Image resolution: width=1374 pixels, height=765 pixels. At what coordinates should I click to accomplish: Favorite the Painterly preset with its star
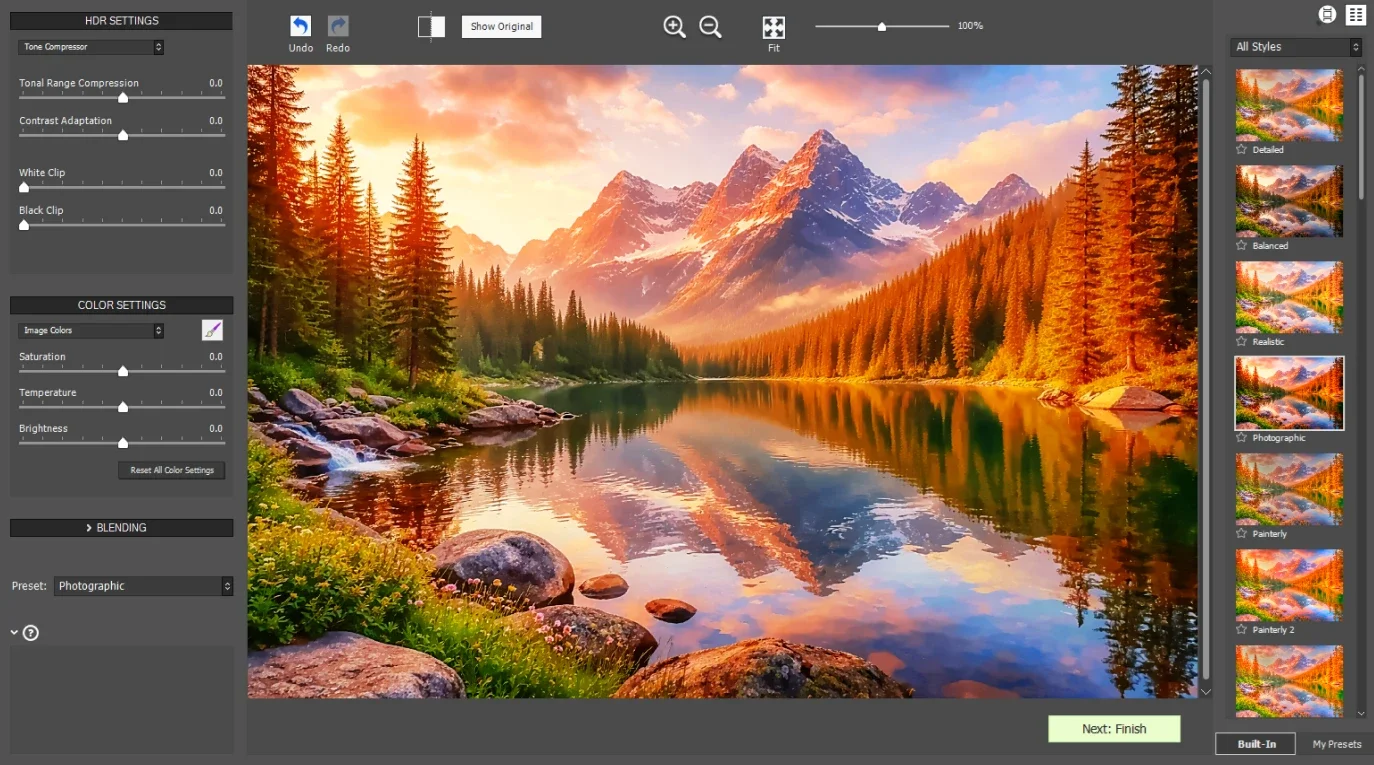click(1242, 533)
